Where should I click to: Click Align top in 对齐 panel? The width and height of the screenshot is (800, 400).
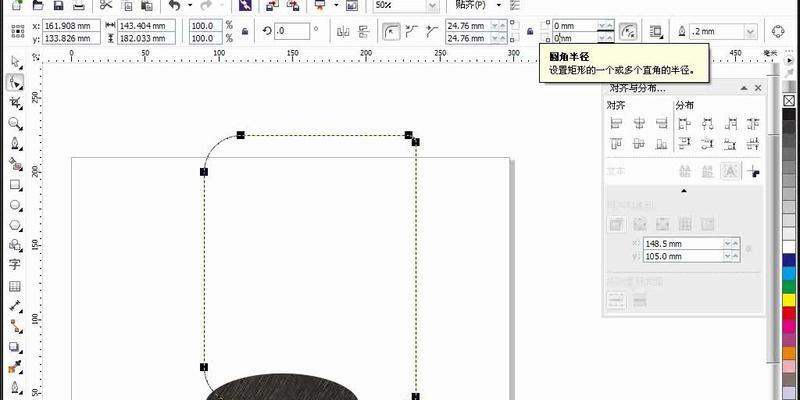point(616,144)
